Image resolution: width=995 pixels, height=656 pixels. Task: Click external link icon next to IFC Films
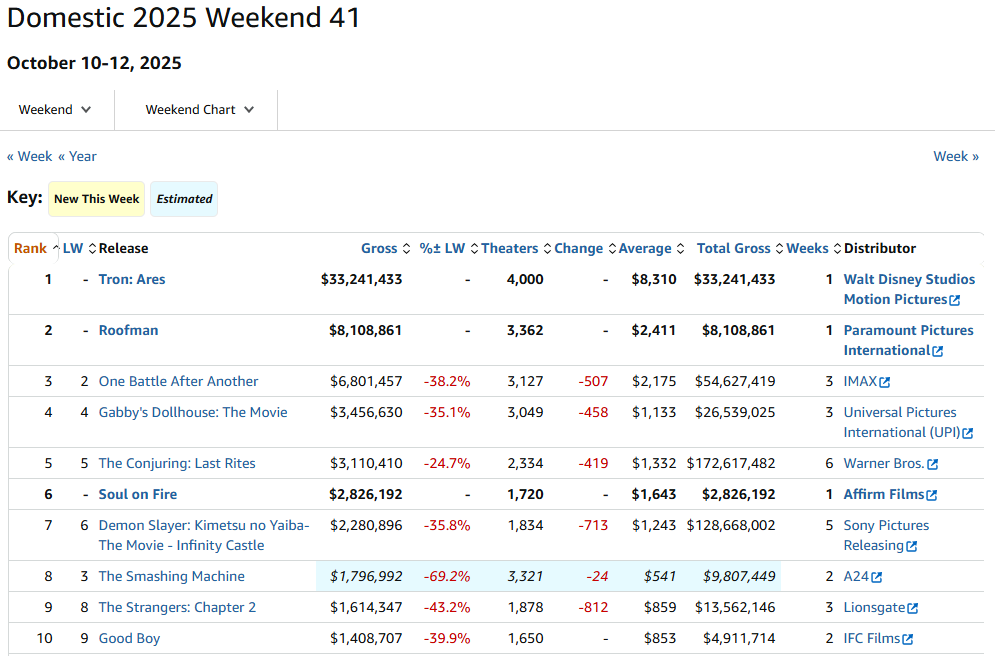(907, 639)
